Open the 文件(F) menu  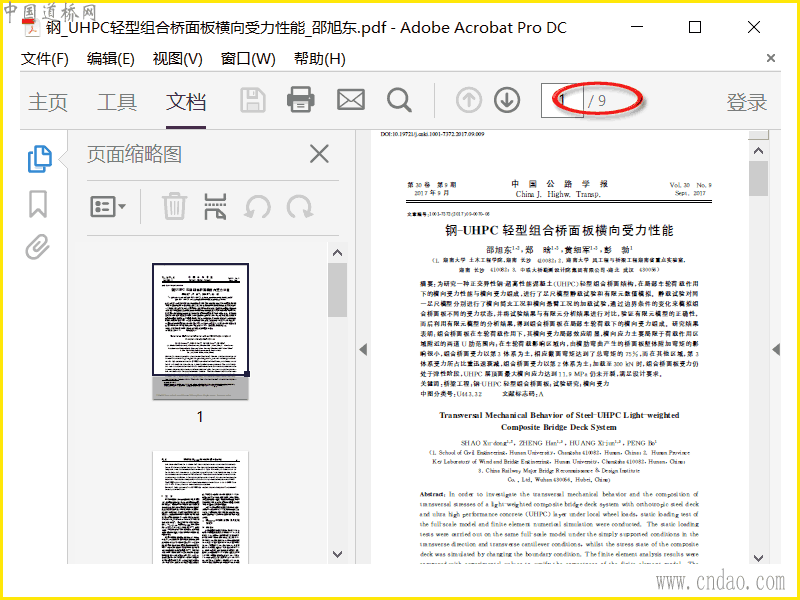click(x=44, y=59)
